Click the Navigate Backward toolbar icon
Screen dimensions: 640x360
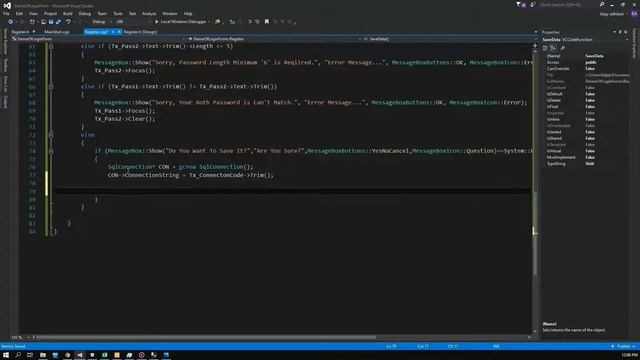10,22
